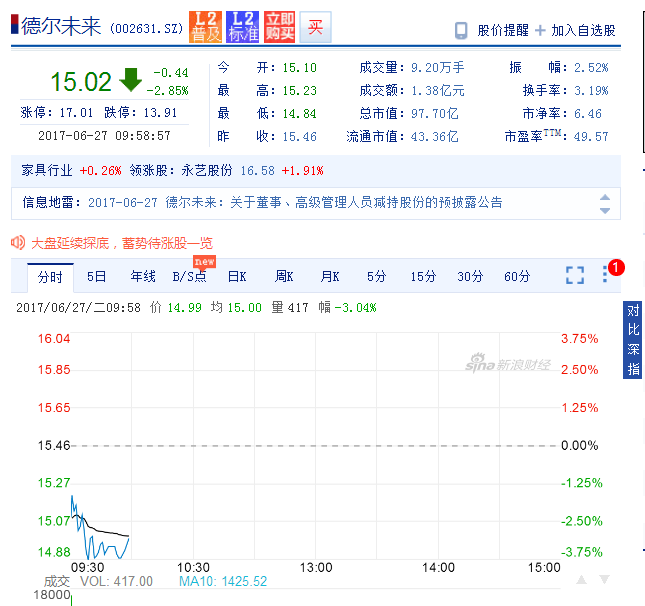This screenshot has width=645, height=606.
Task: Click the phone icon for 股价提醒
Action: tap(461, 30)
